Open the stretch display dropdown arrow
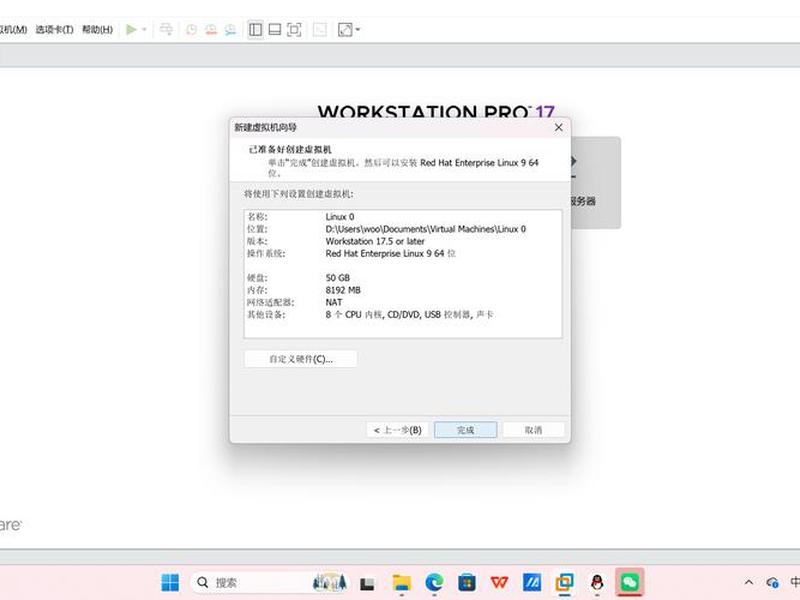The height and width of the screenshot is (600, 800). coord(357,30)
